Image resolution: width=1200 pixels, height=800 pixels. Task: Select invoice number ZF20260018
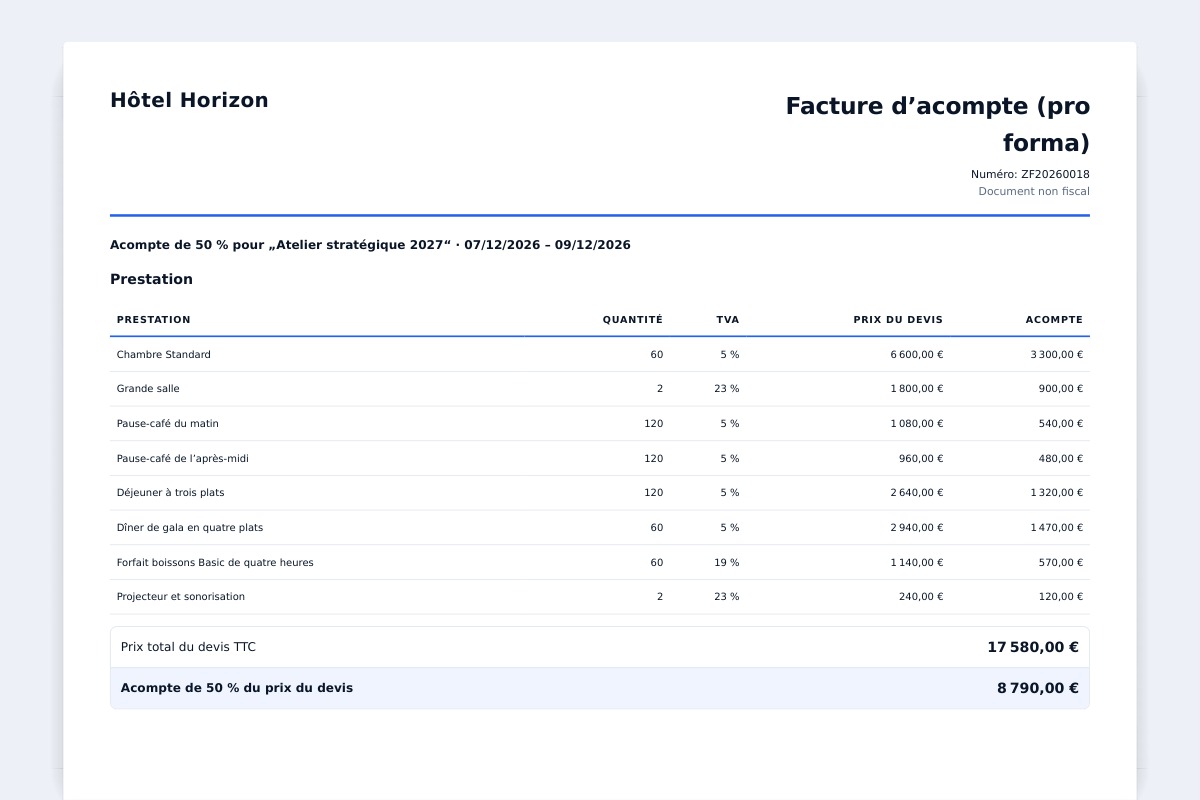click(1055, 174)
